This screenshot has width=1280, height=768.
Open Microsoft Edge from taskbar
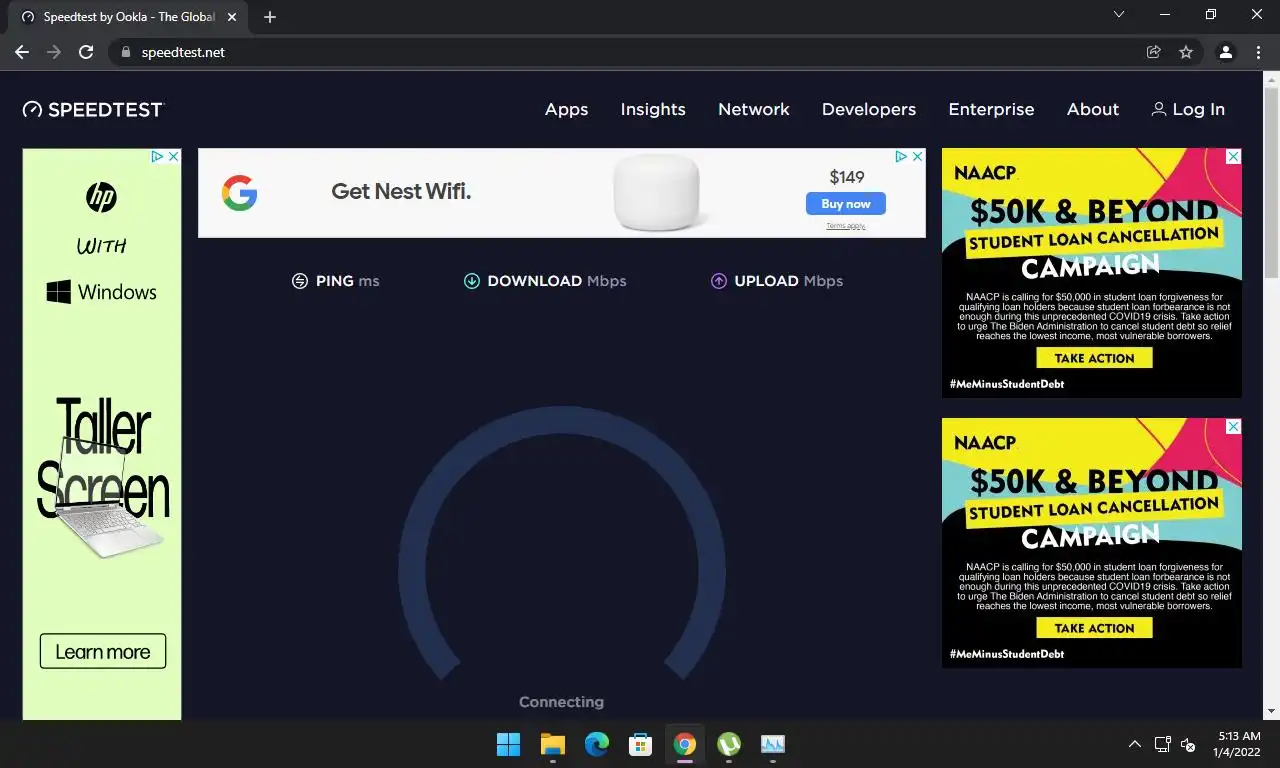click(597, 744)
